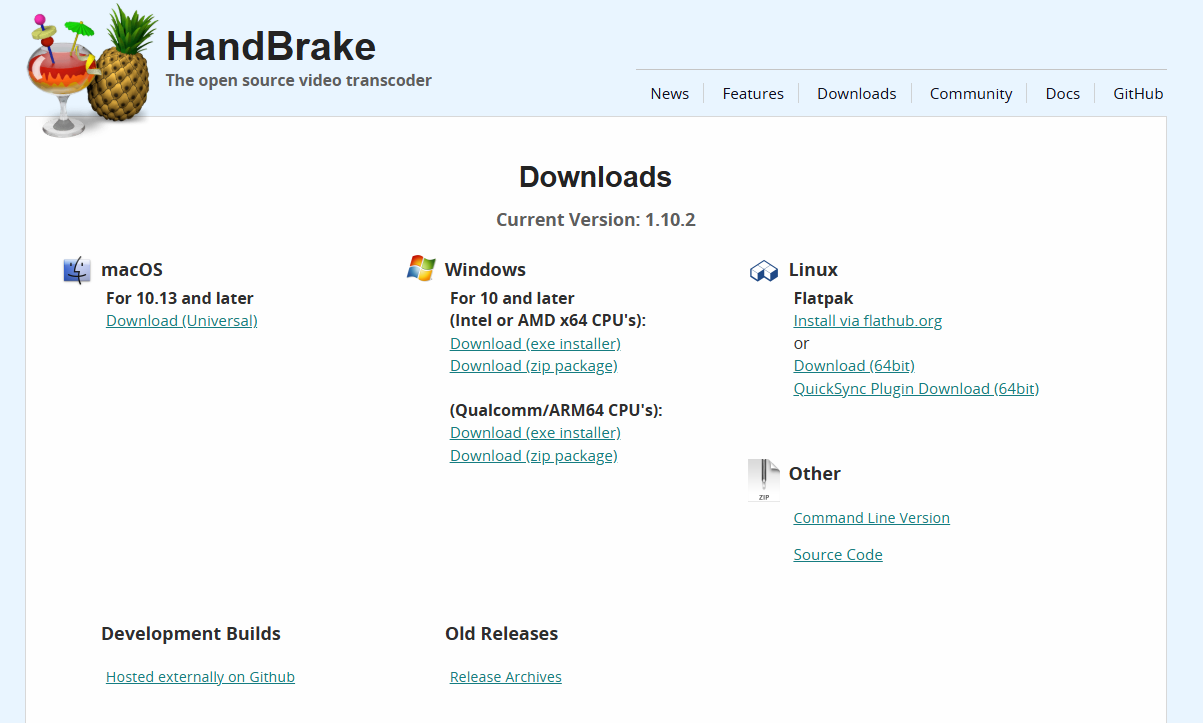This screenshot has height=723, width=1203.
Task: Download the QuickSync Plugin (64bit)
Action: coord(916,389)
